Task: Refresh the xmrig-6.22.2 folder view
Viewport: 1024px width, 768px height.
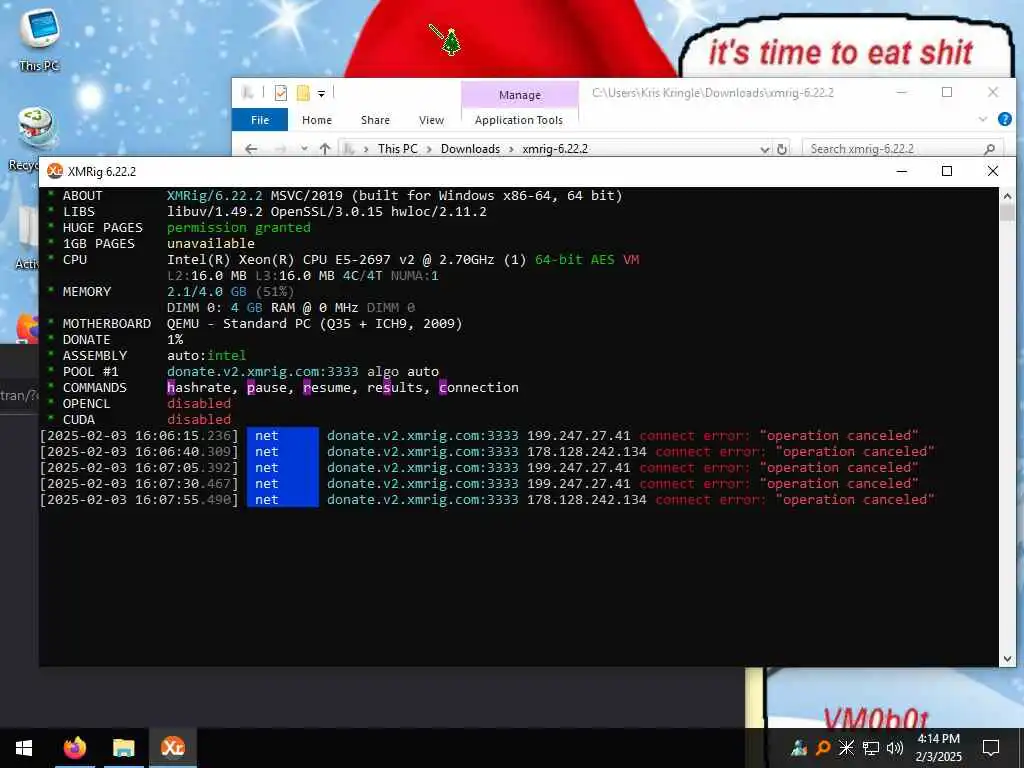Action: 782,150
